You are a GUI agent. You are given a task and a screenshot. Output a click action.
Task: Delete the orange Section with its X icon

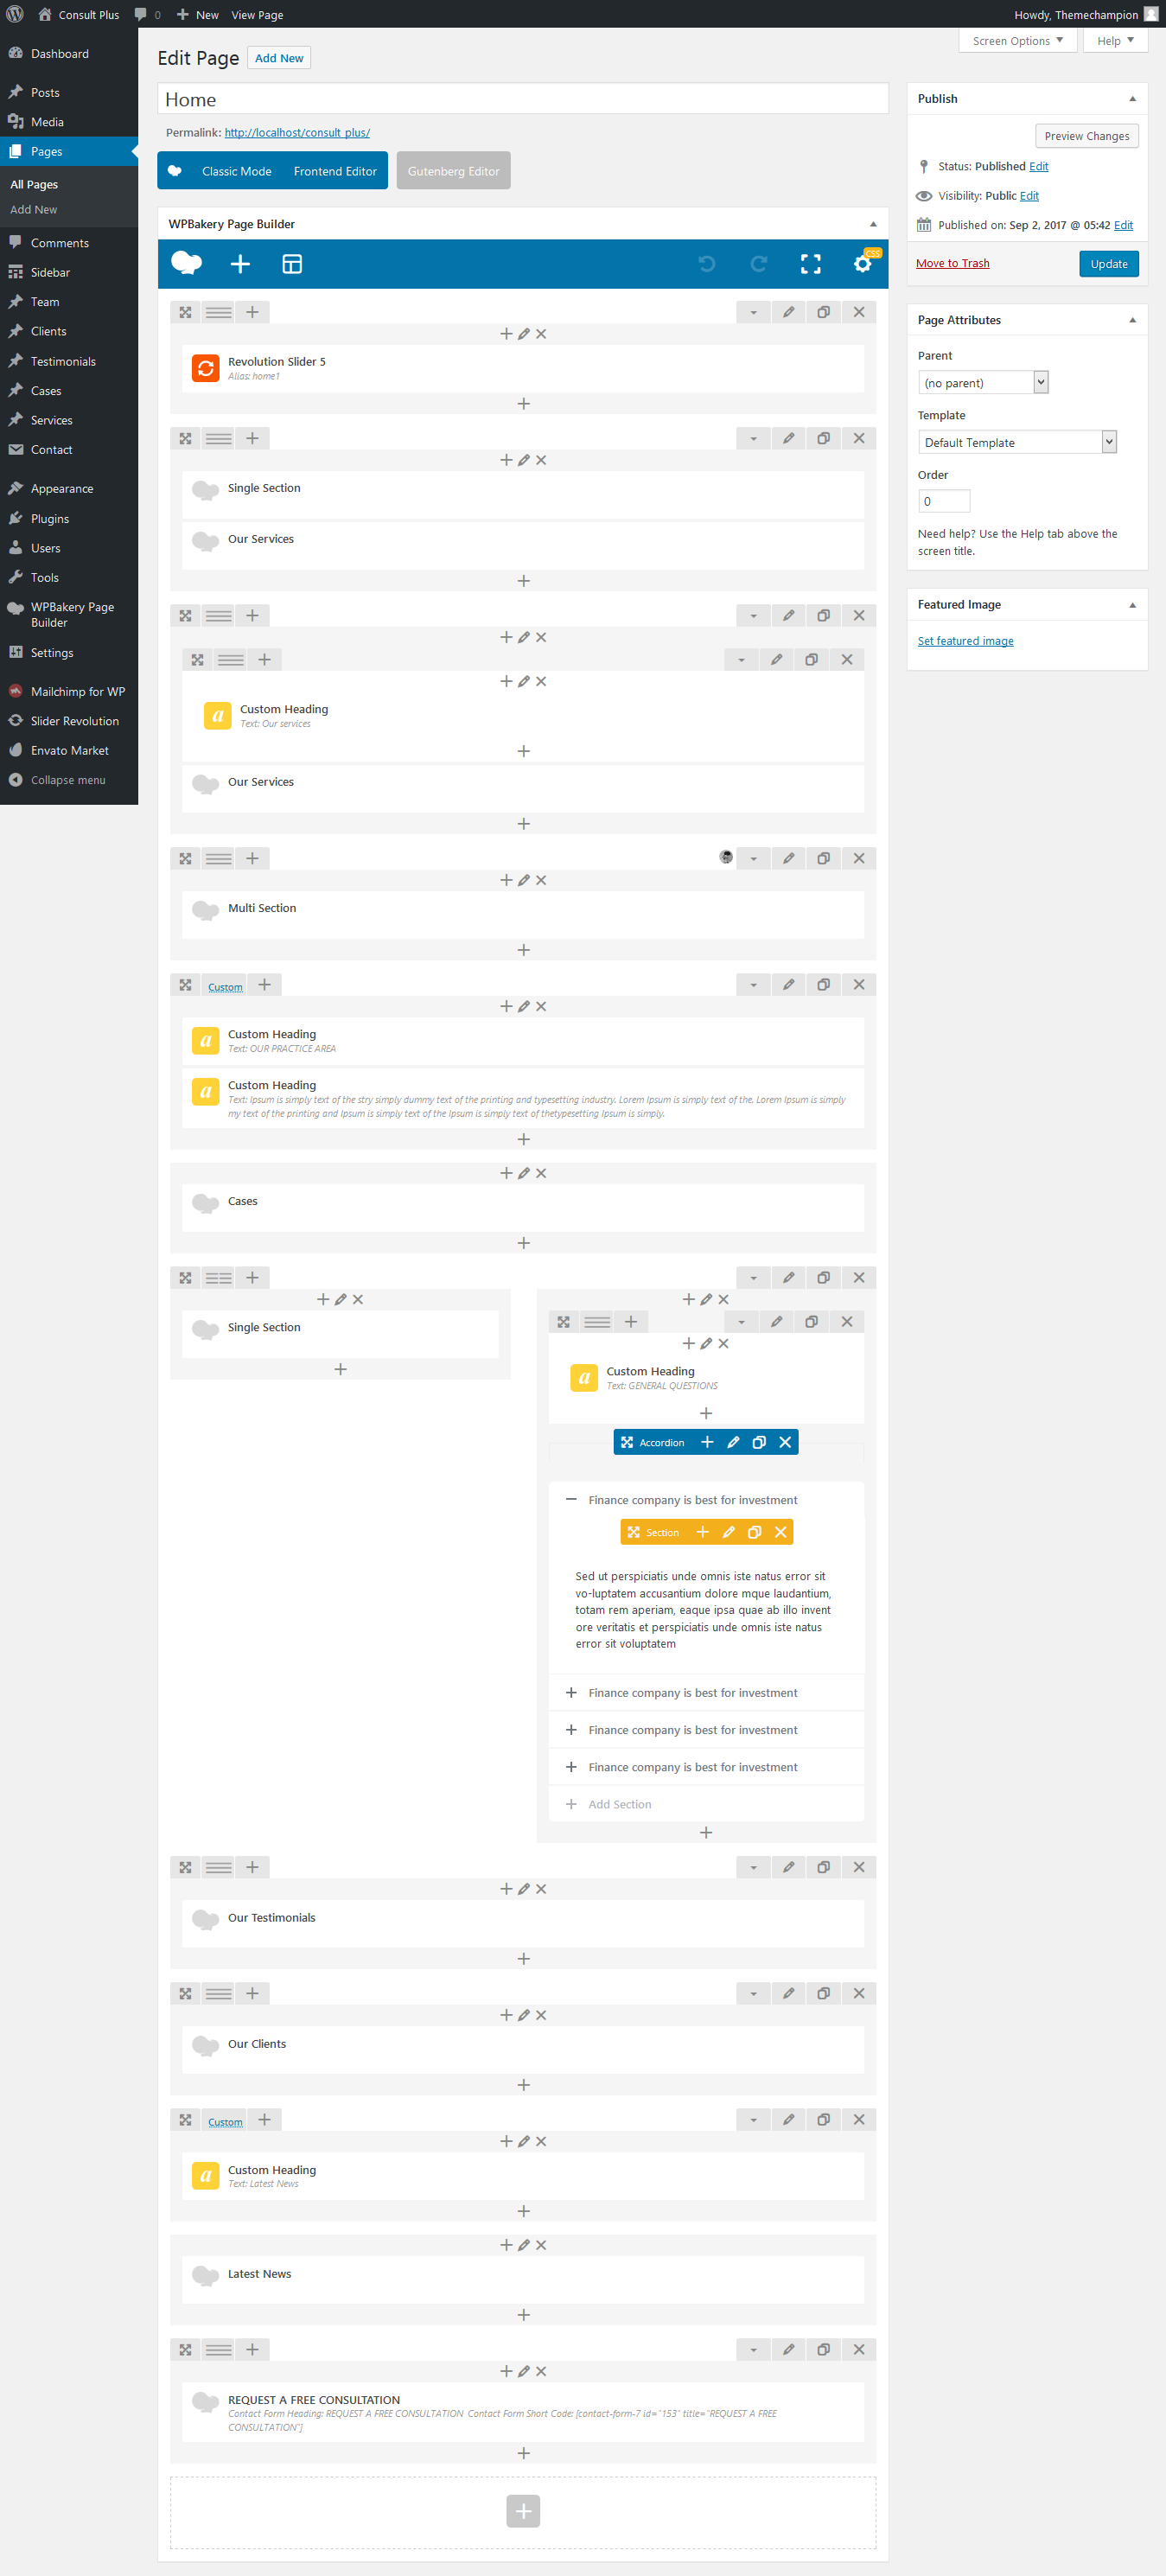pyautogui.click(x=780, y=1532)
